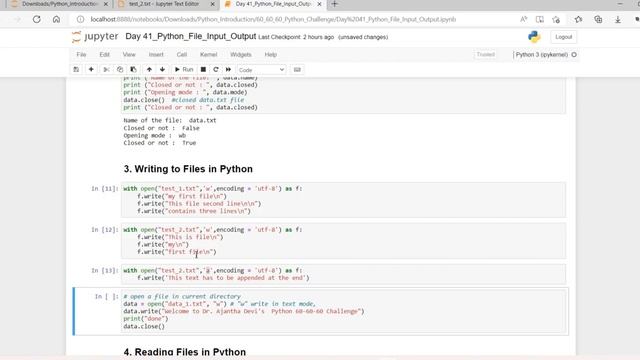Move the selected cell down with the arrow icon

pyautogui.click(x=162, y=70)
